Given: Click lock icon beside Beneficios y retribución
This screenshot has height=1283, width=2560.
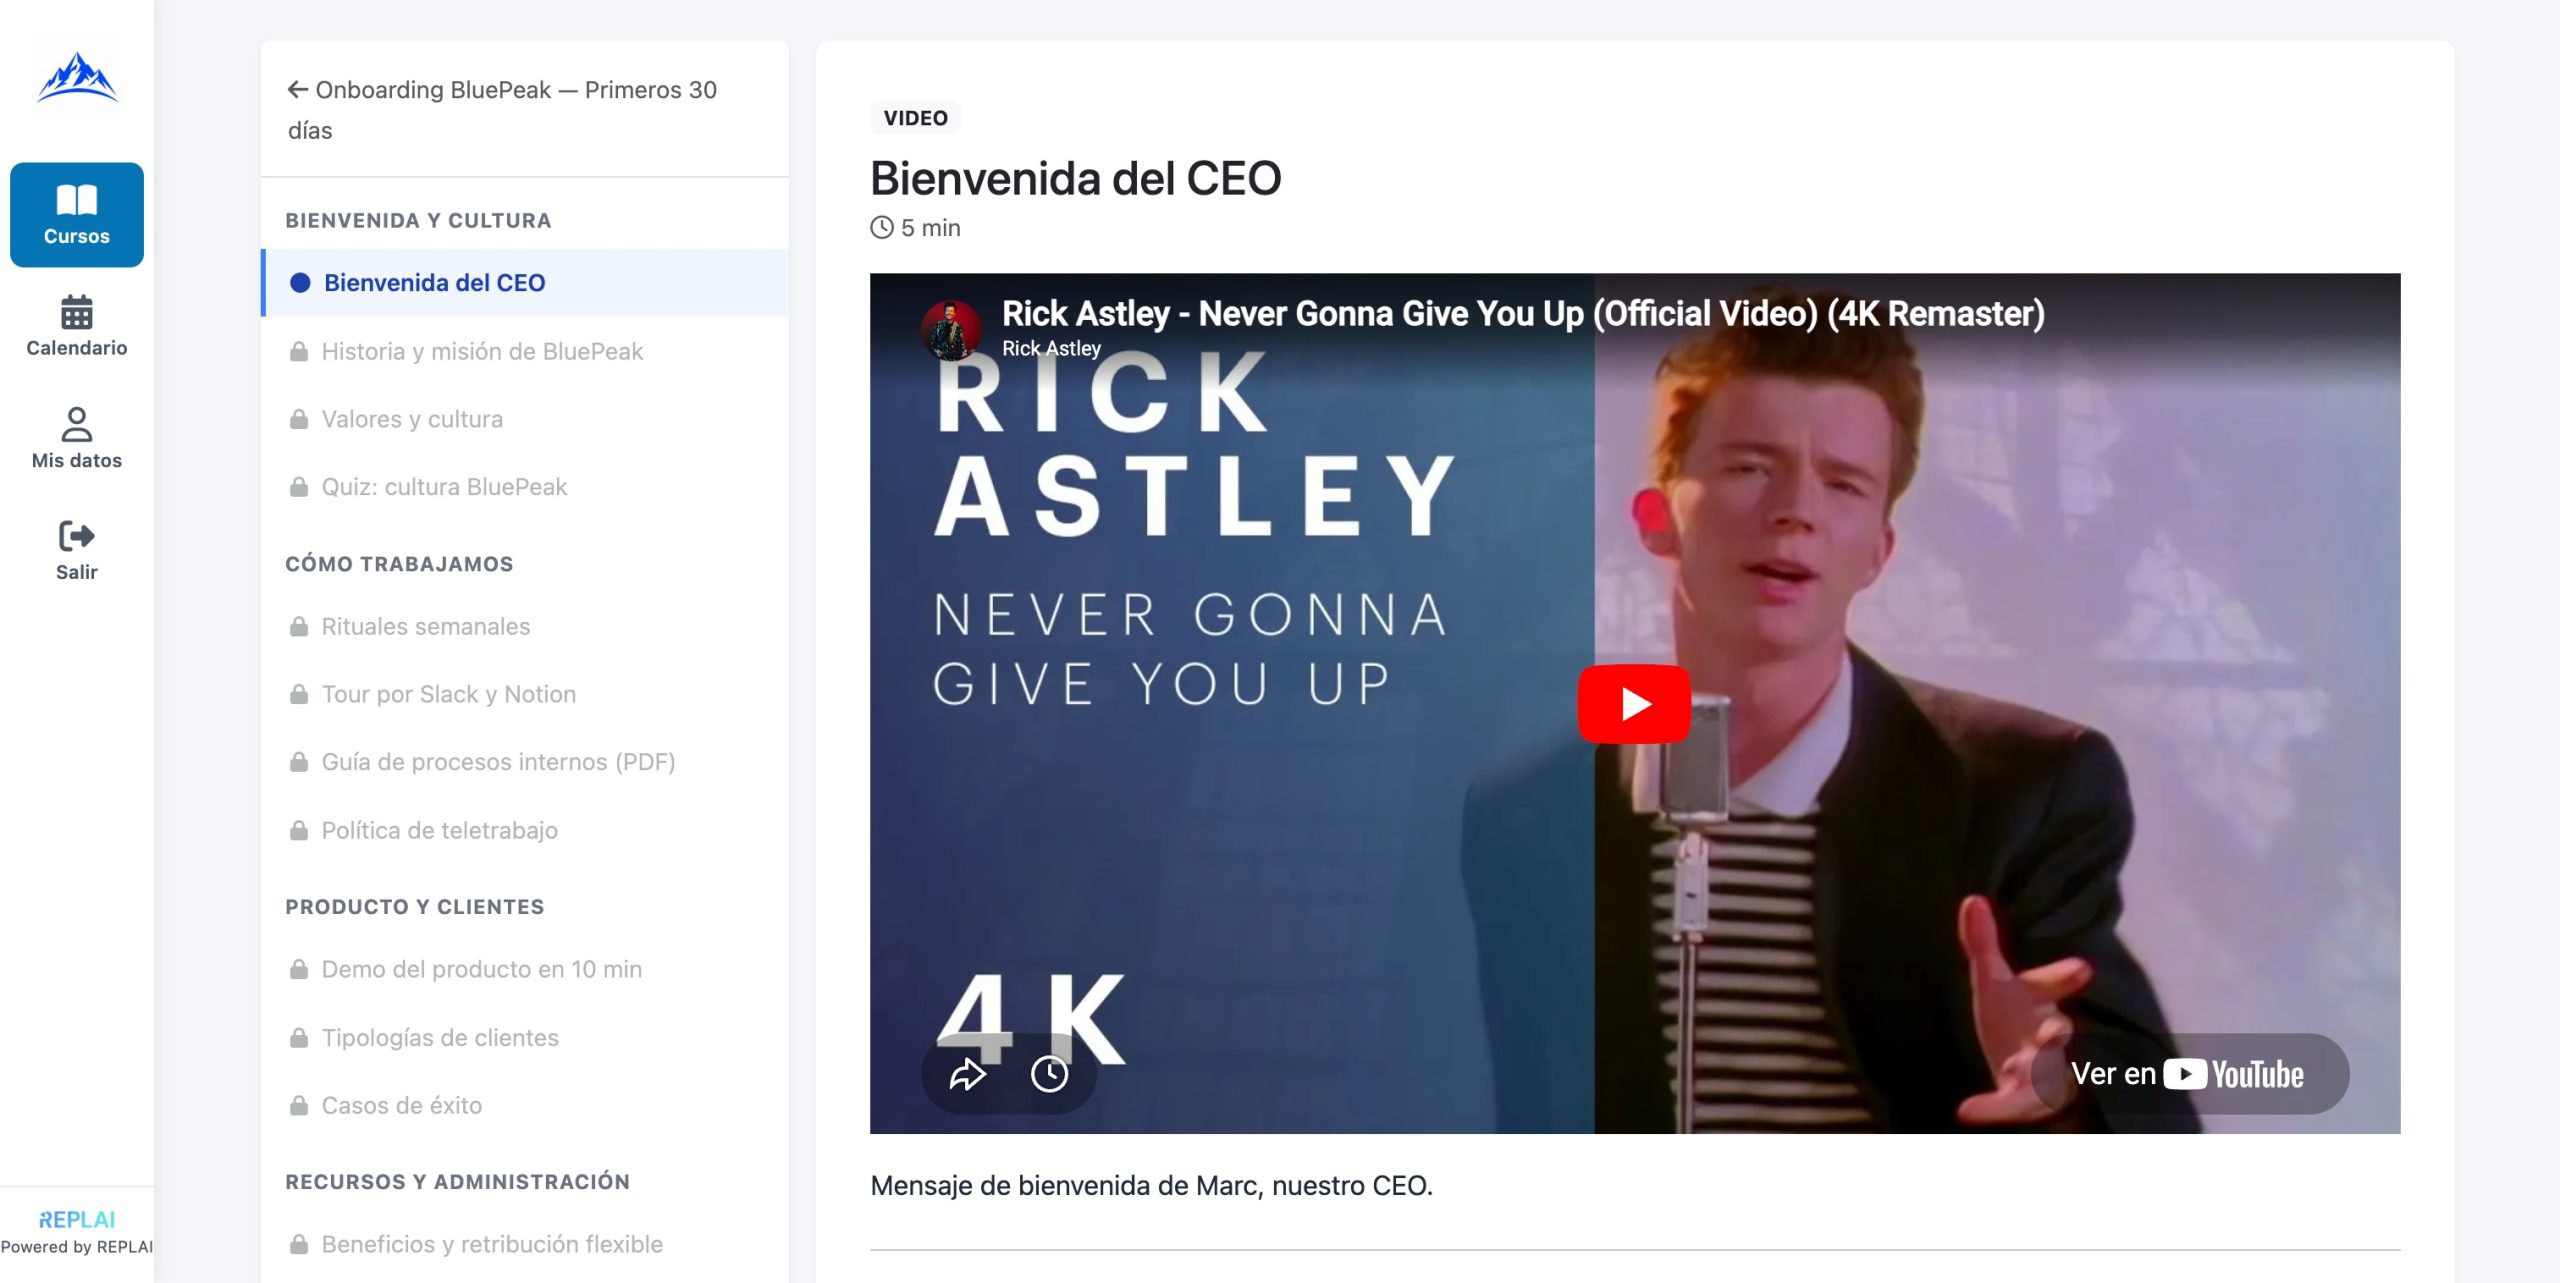Looking at the screenshot, I should (x=298, y=1244).
